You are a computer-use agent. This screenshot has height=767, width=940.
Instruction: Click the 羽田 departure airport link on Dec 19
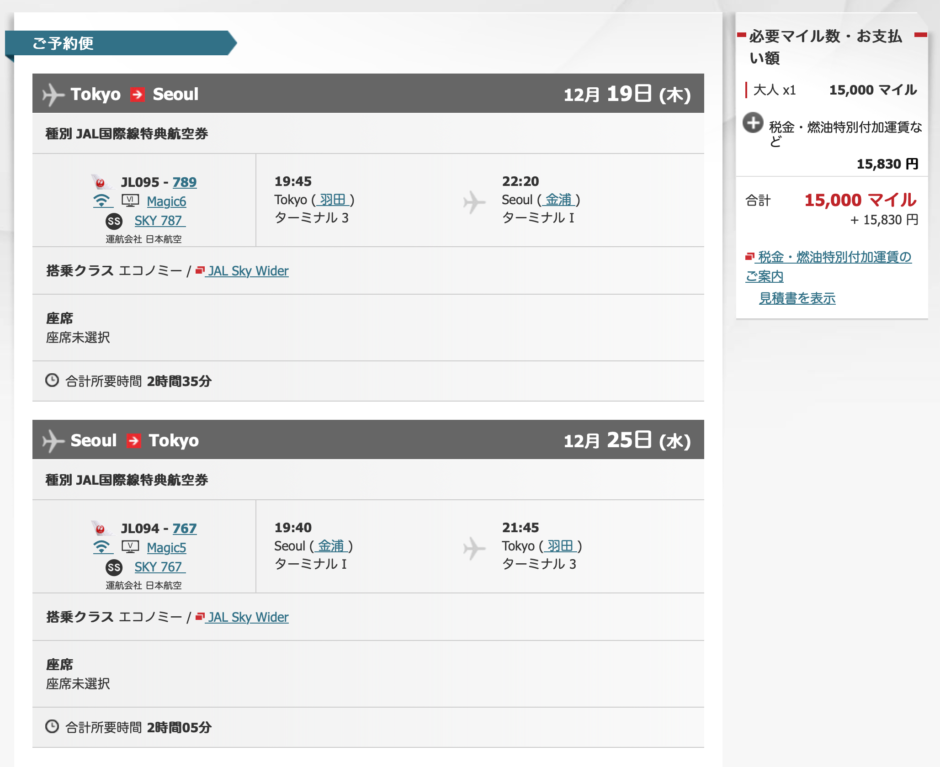pyautogui.click(x=332, y=200)
